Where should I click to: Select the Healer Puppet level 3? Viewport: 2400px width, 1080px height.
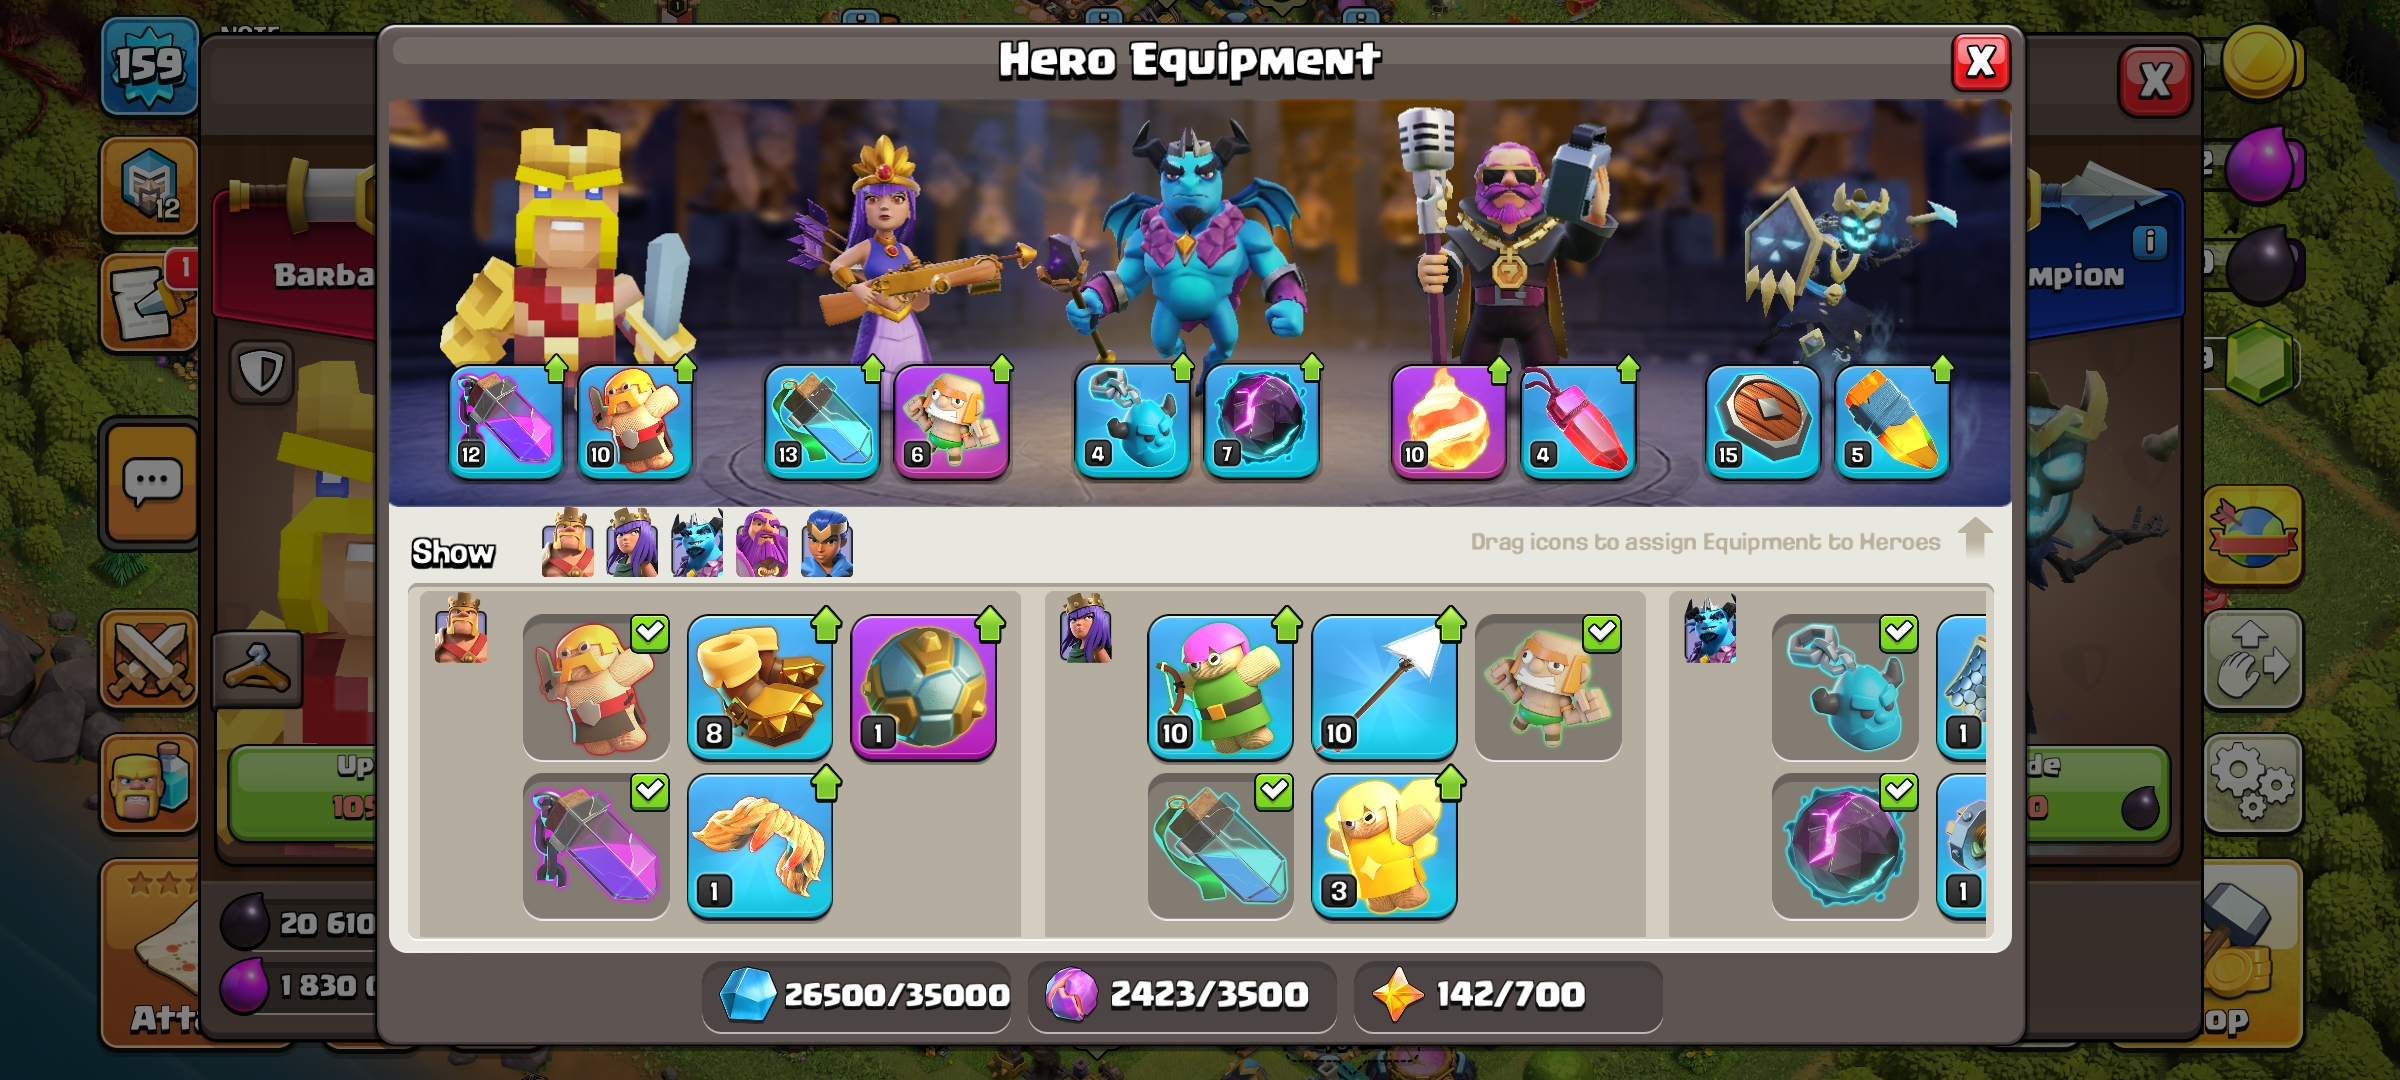coord(1384,846)
